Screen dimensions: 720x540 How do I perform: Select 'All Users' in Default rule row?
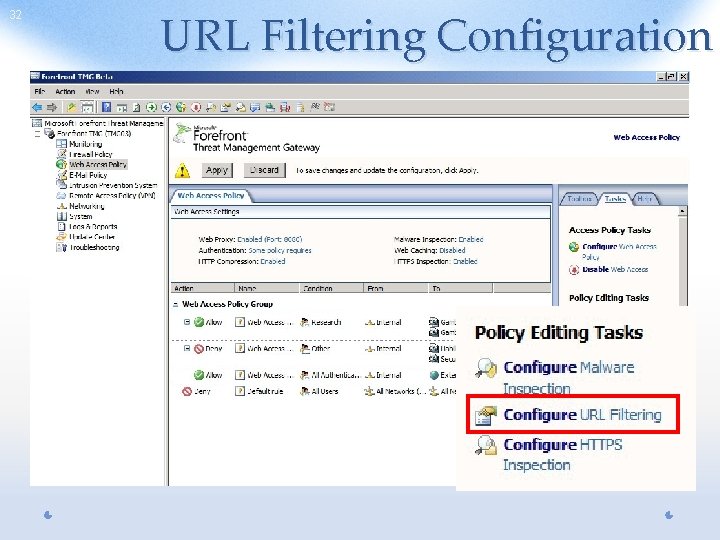point(325,391)
